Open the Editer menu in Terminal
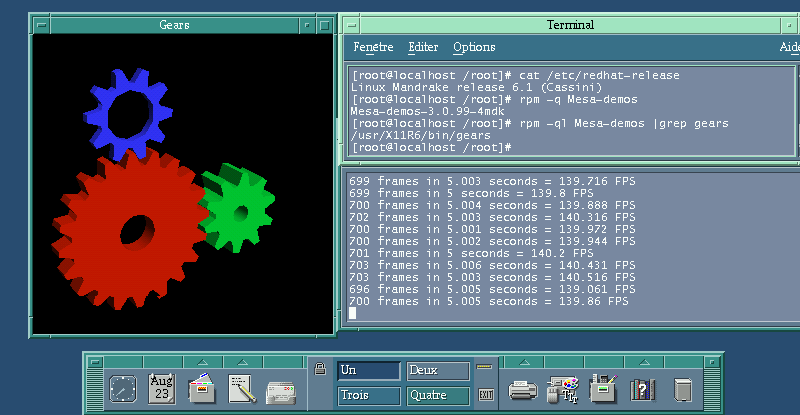The image size is (800, 415). pyautogui.click(x=423, y=47)
